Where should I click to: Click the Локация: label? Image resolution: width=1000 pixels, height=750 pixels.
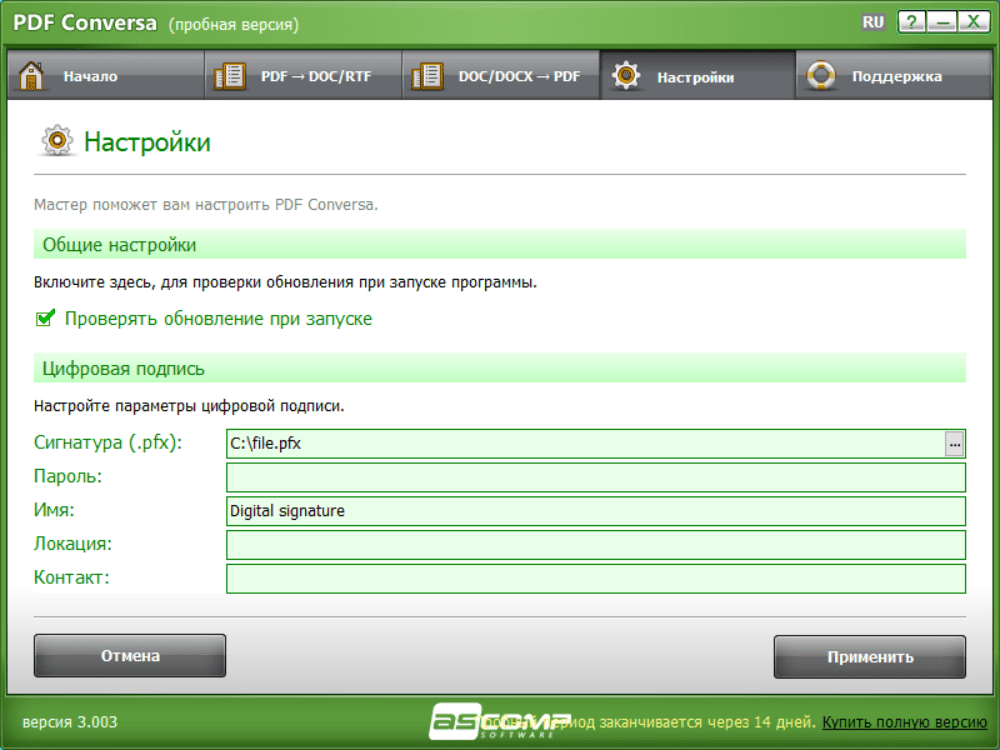(x=73, y=543)
